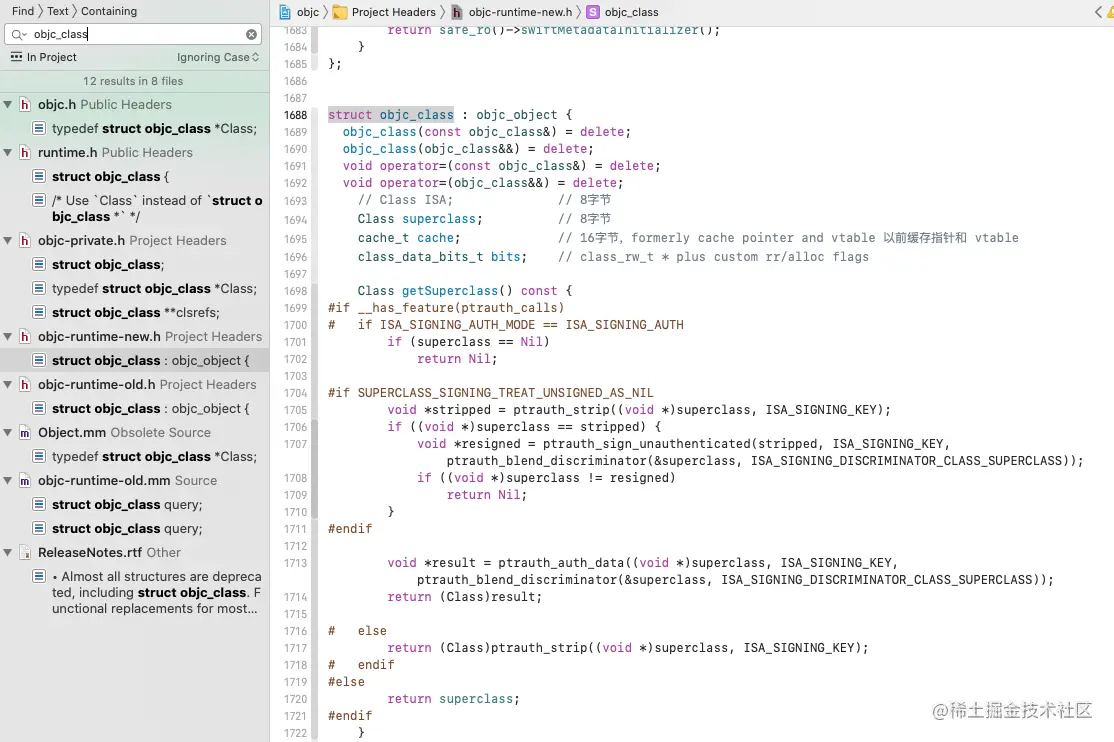Collapse Object.mm results group

(8, 432)
